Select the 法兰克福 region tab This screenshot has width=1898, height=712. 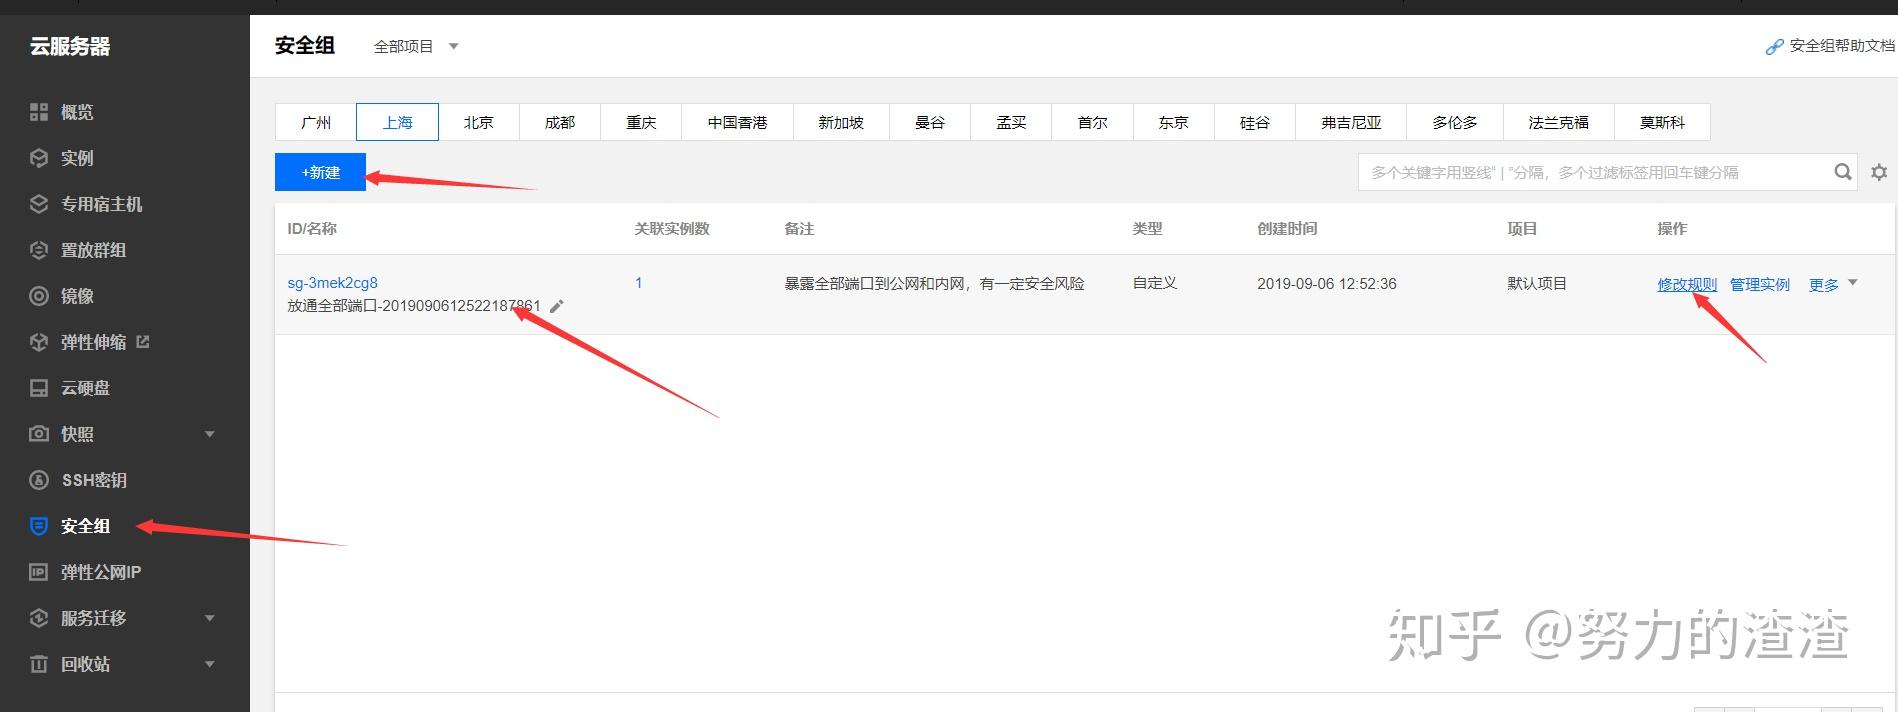(x=1558, y=122)
